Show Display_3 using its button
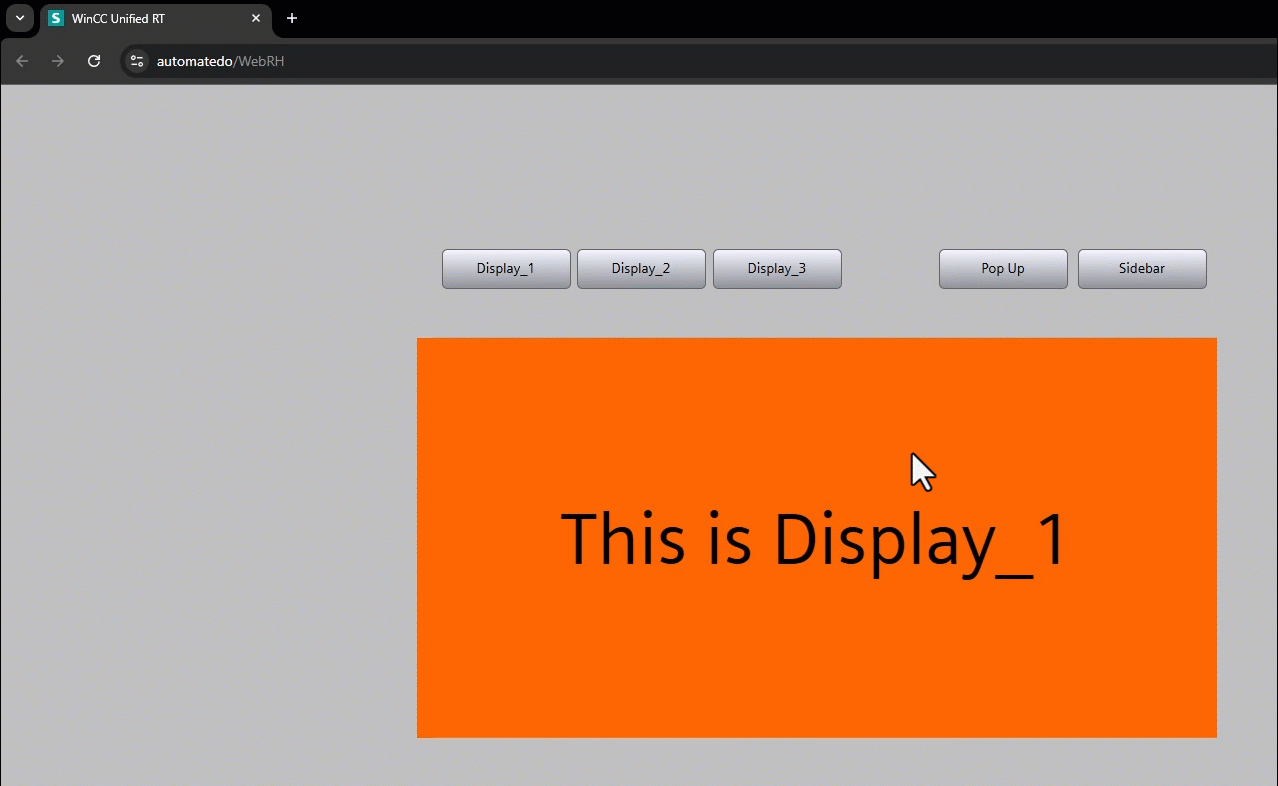The height and width of the screenshot is (786, 1278). (777, 269)
